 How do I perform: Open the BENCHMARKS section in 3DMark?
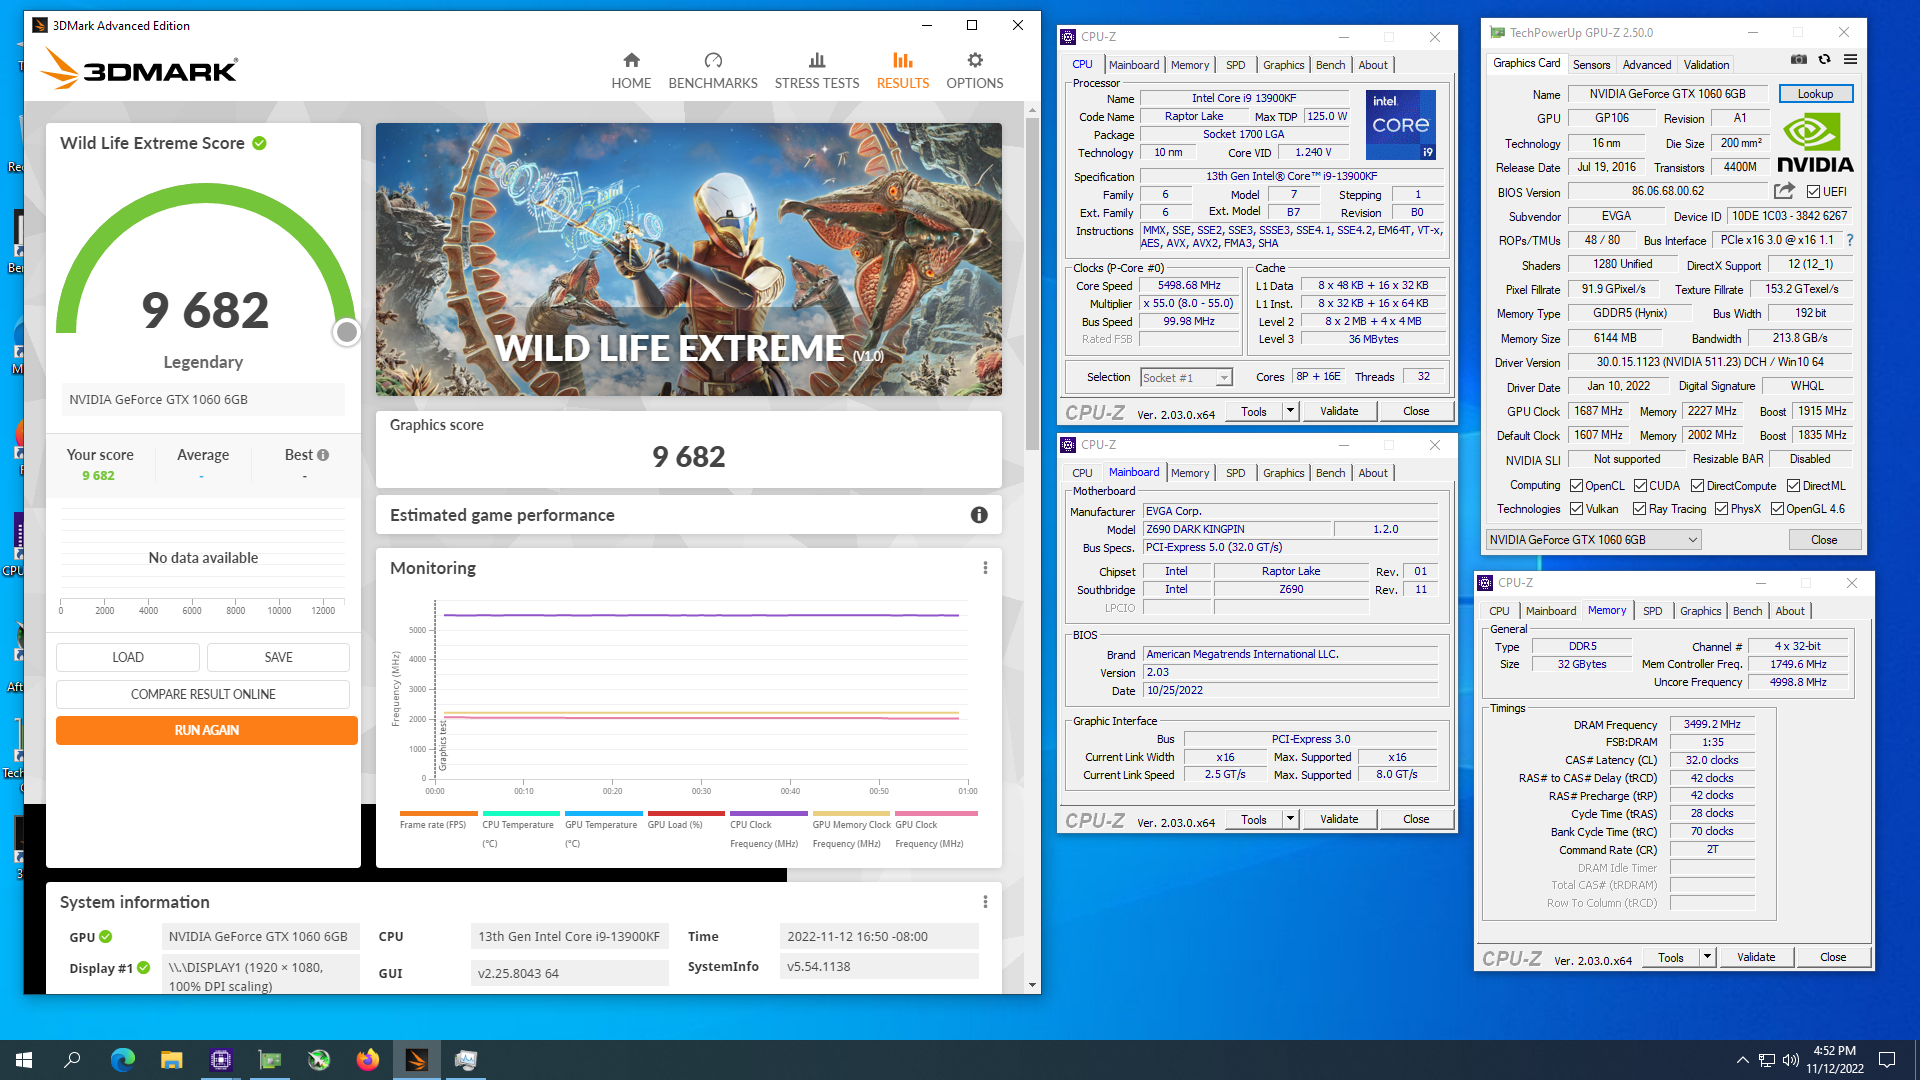(x=712, y=71)
